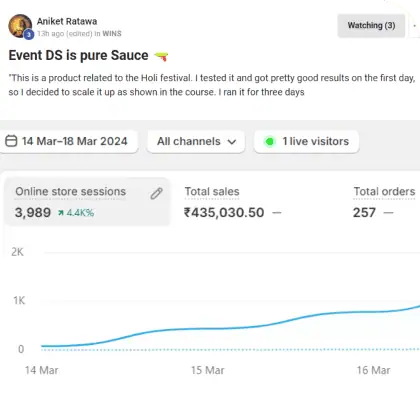The image size is (420, 420).
Task: Click the 1 live visitors button
Action: click(x=306, y=142)
